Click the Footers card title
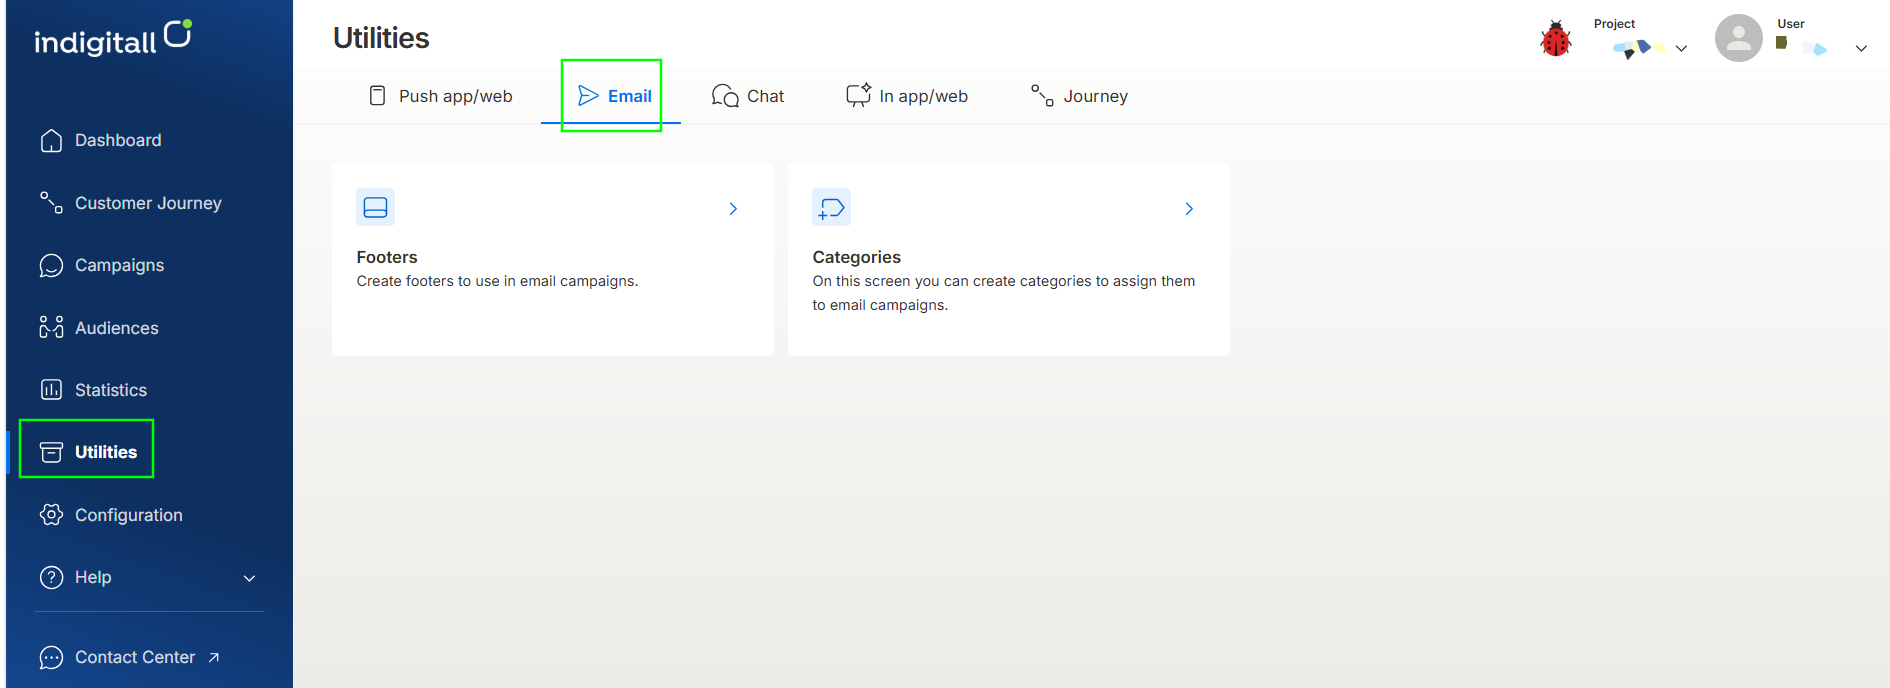Viewport: 1890px width, 688px height. coord(387,257)
